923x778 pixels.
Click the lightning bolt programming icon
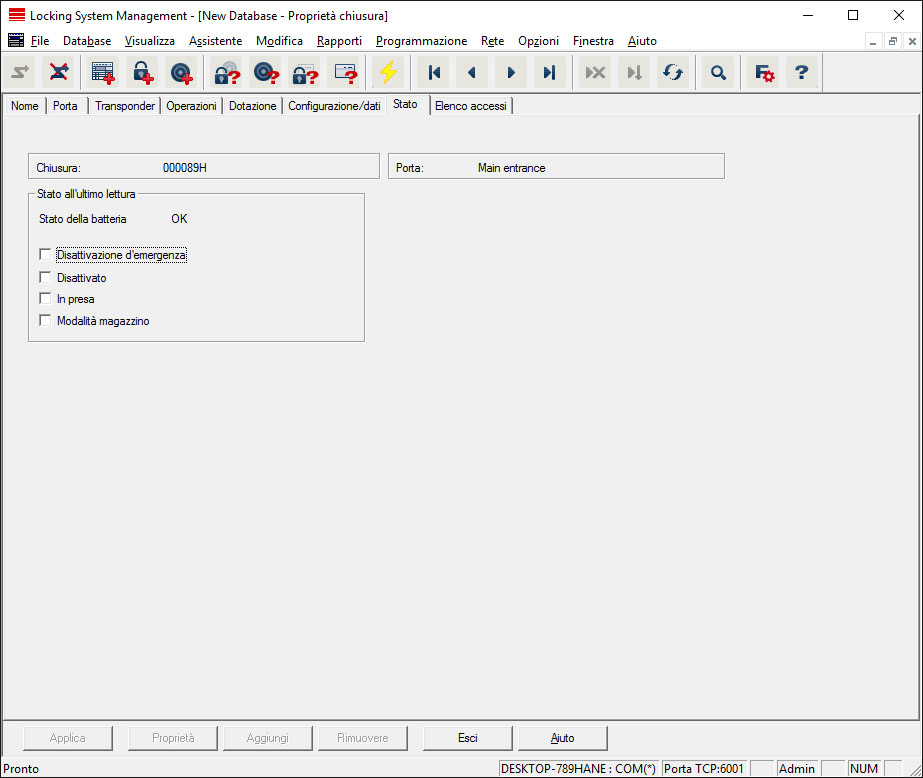click(387, 73)
